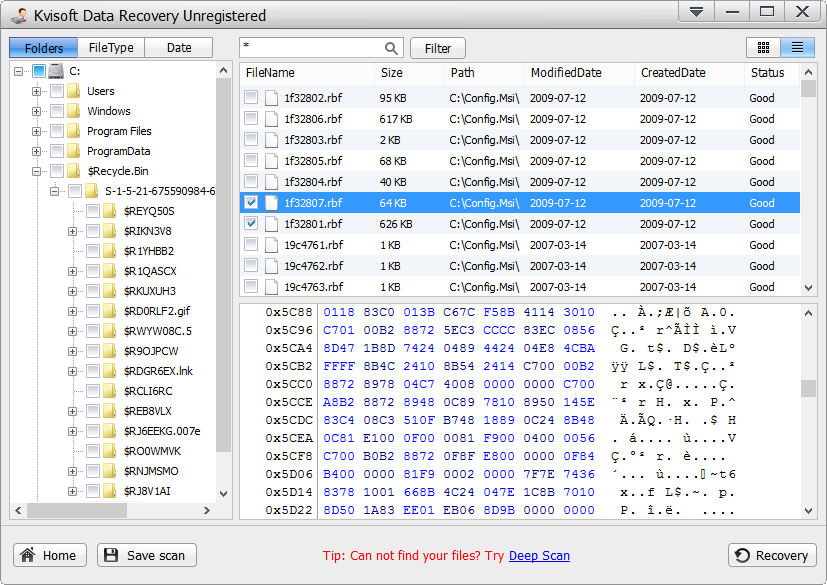Image resolution: width=827 pixels, height=585 pixels.
Task: Sort by the Size column header
Action: [x=409, y=73]
